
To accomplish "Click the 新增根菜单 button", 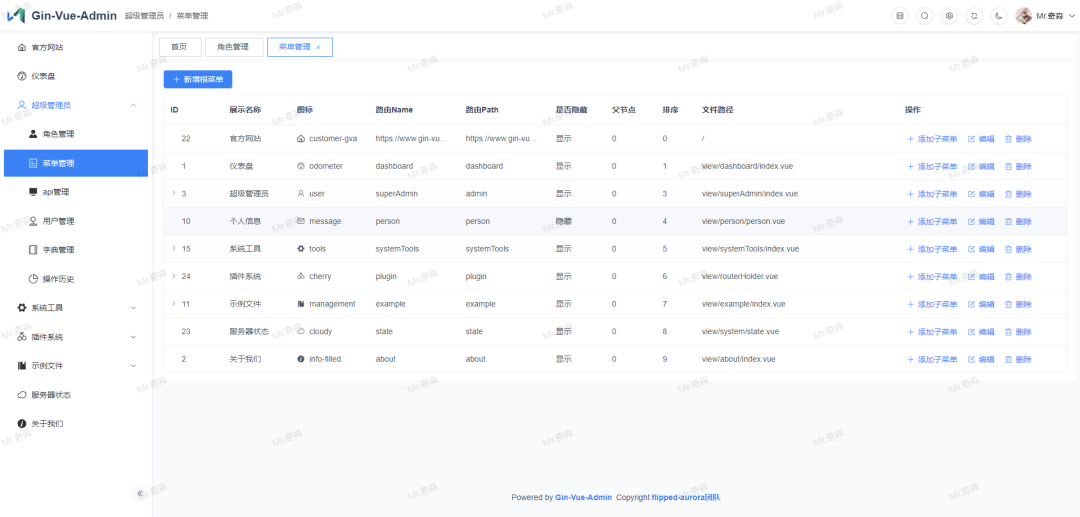I will tap(198, 79).
